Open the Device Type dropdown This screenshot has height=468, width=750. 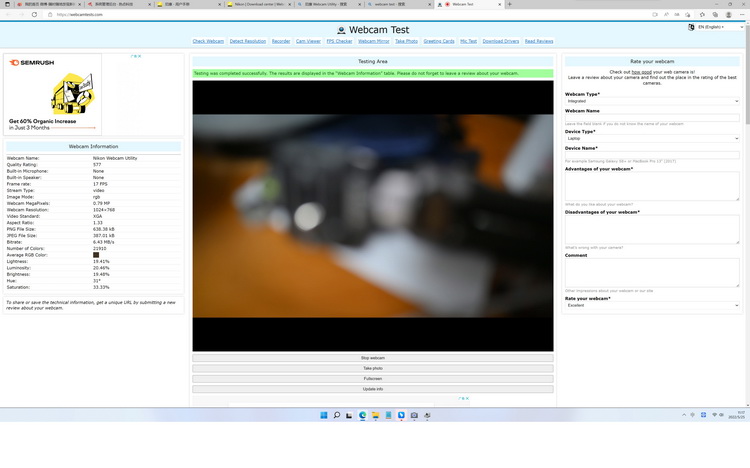pyautogui.click(x=652, y=138)
